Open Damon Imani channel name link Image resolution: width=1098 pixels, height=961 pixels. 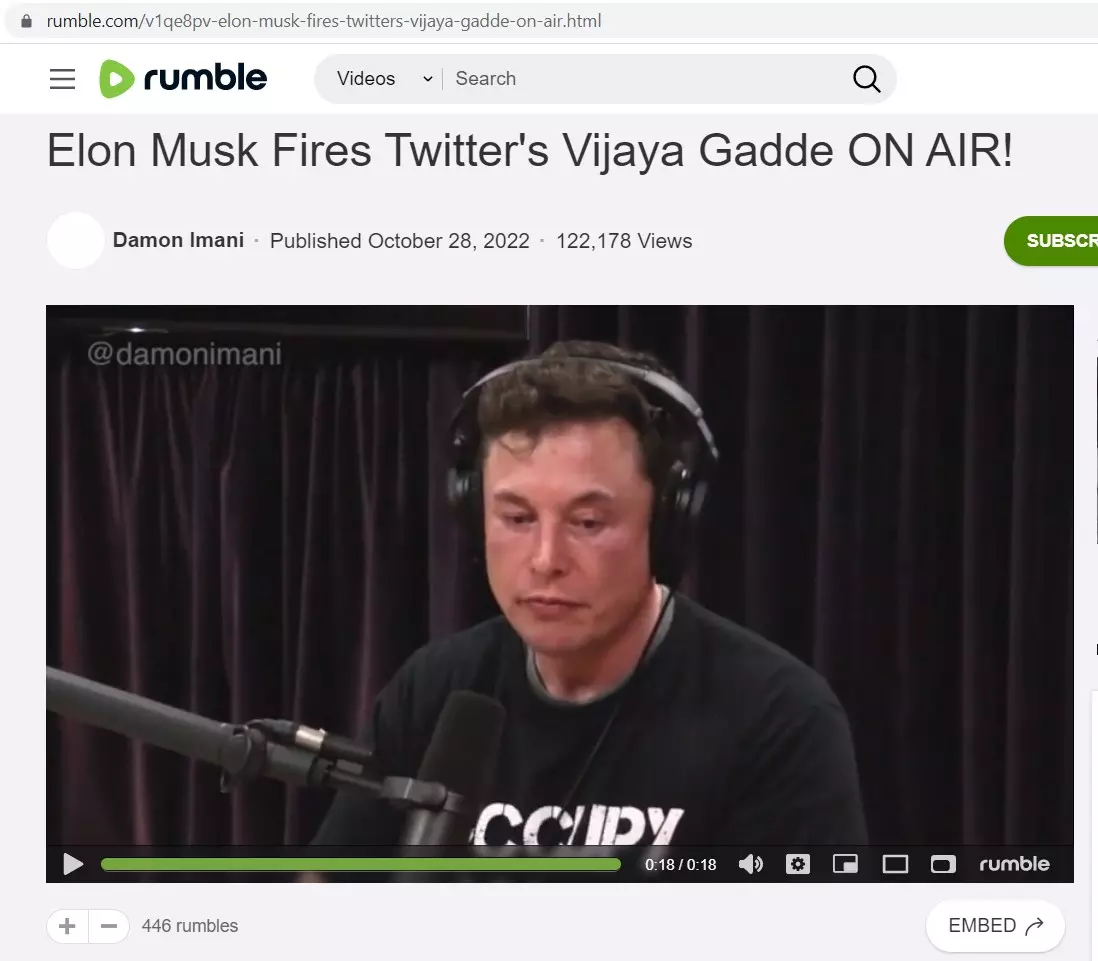179,240
